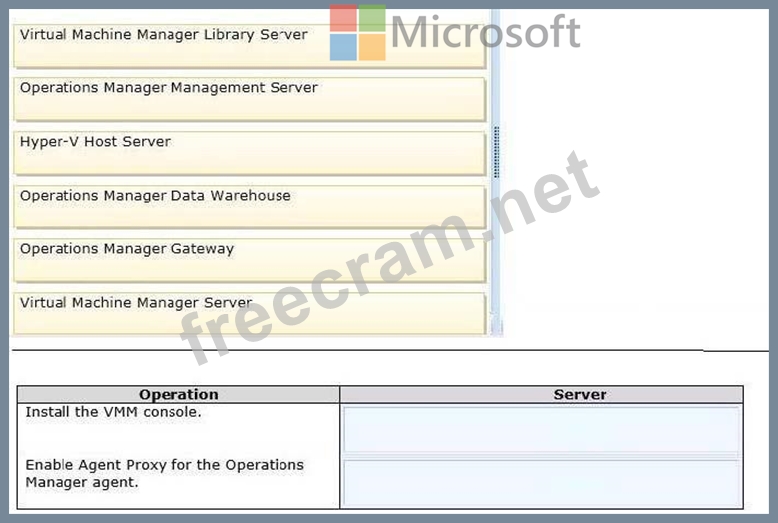Click the Operation column header

pos(179,394)
